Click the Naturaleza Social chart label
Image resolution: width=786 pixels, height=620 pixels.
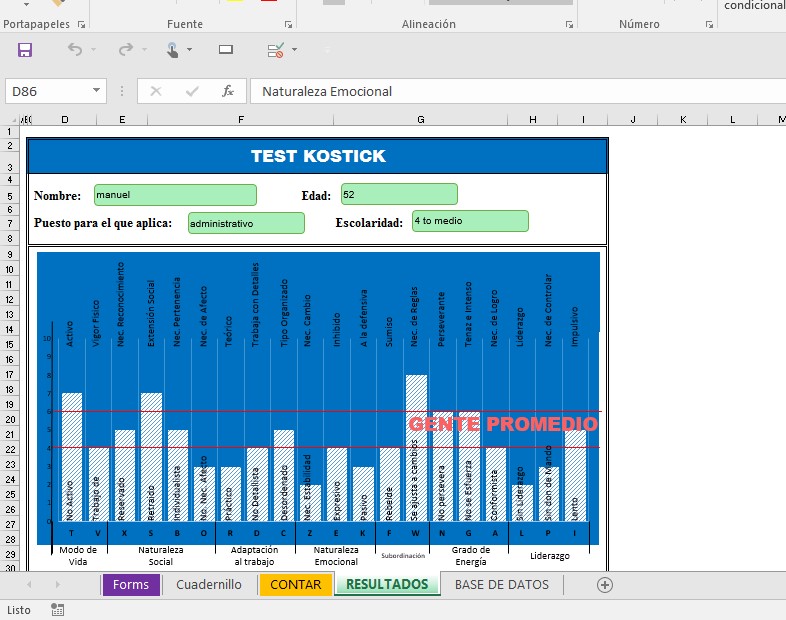coord(160,556)
